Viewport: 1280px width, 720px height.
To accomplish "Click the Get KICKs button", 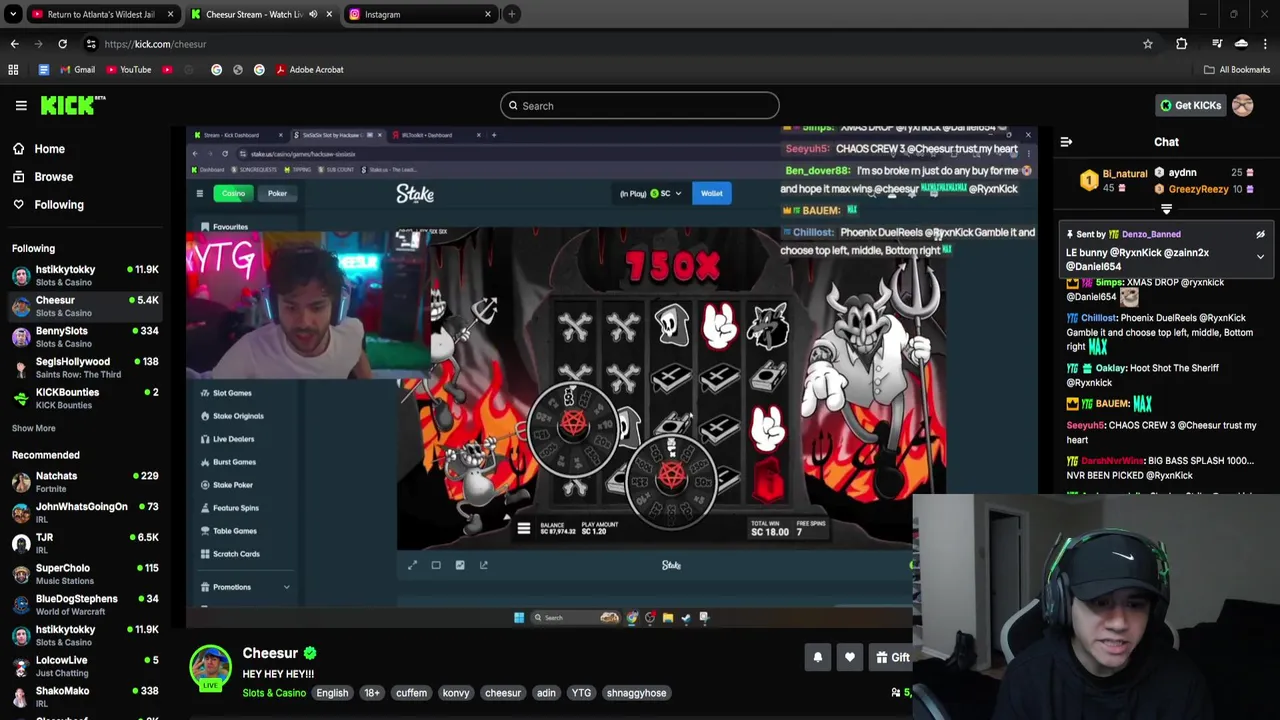I will 1190,105.
